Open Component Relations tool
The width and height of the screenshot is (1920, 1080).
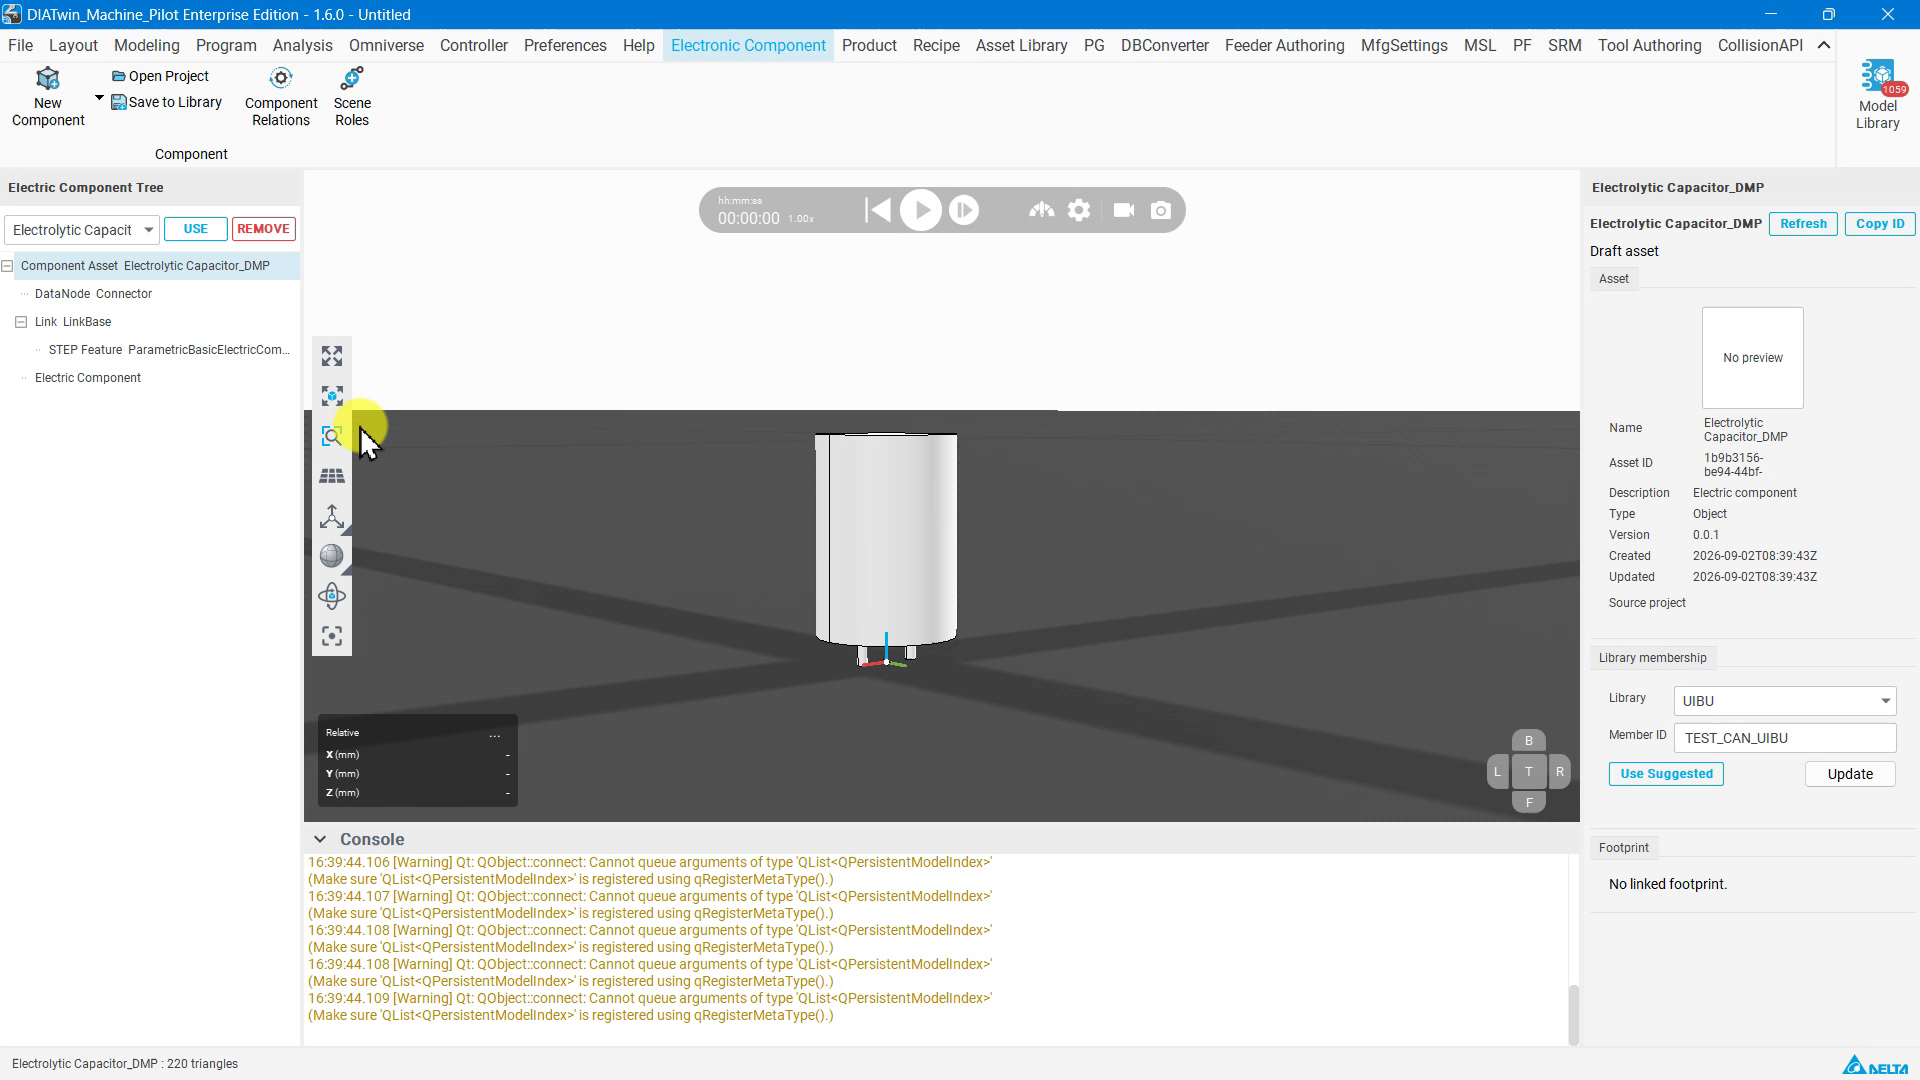281,97
